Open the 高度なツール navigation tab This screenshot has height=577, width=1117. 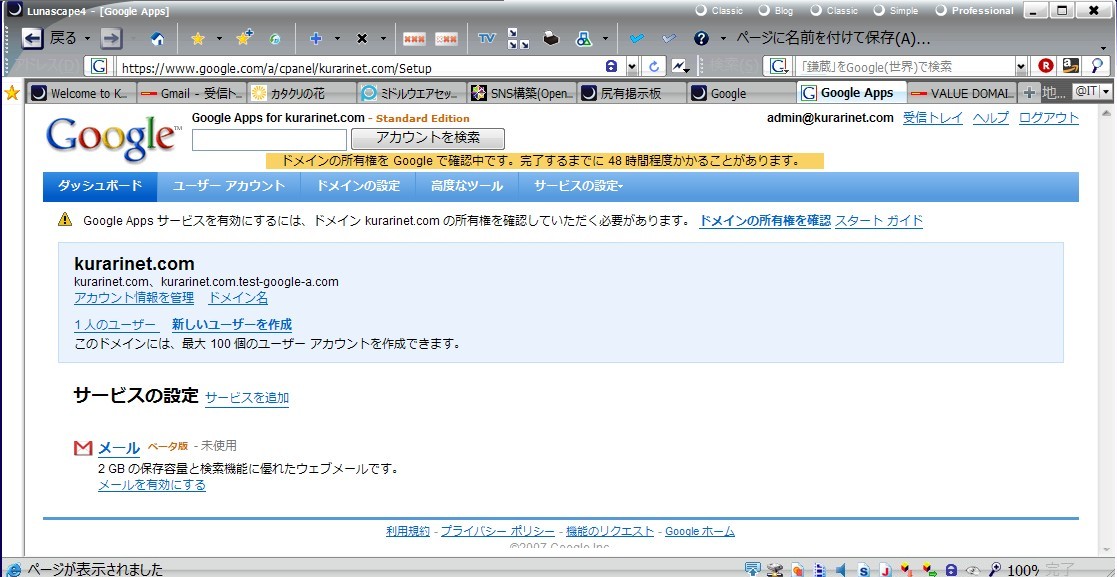pos(467,186)
